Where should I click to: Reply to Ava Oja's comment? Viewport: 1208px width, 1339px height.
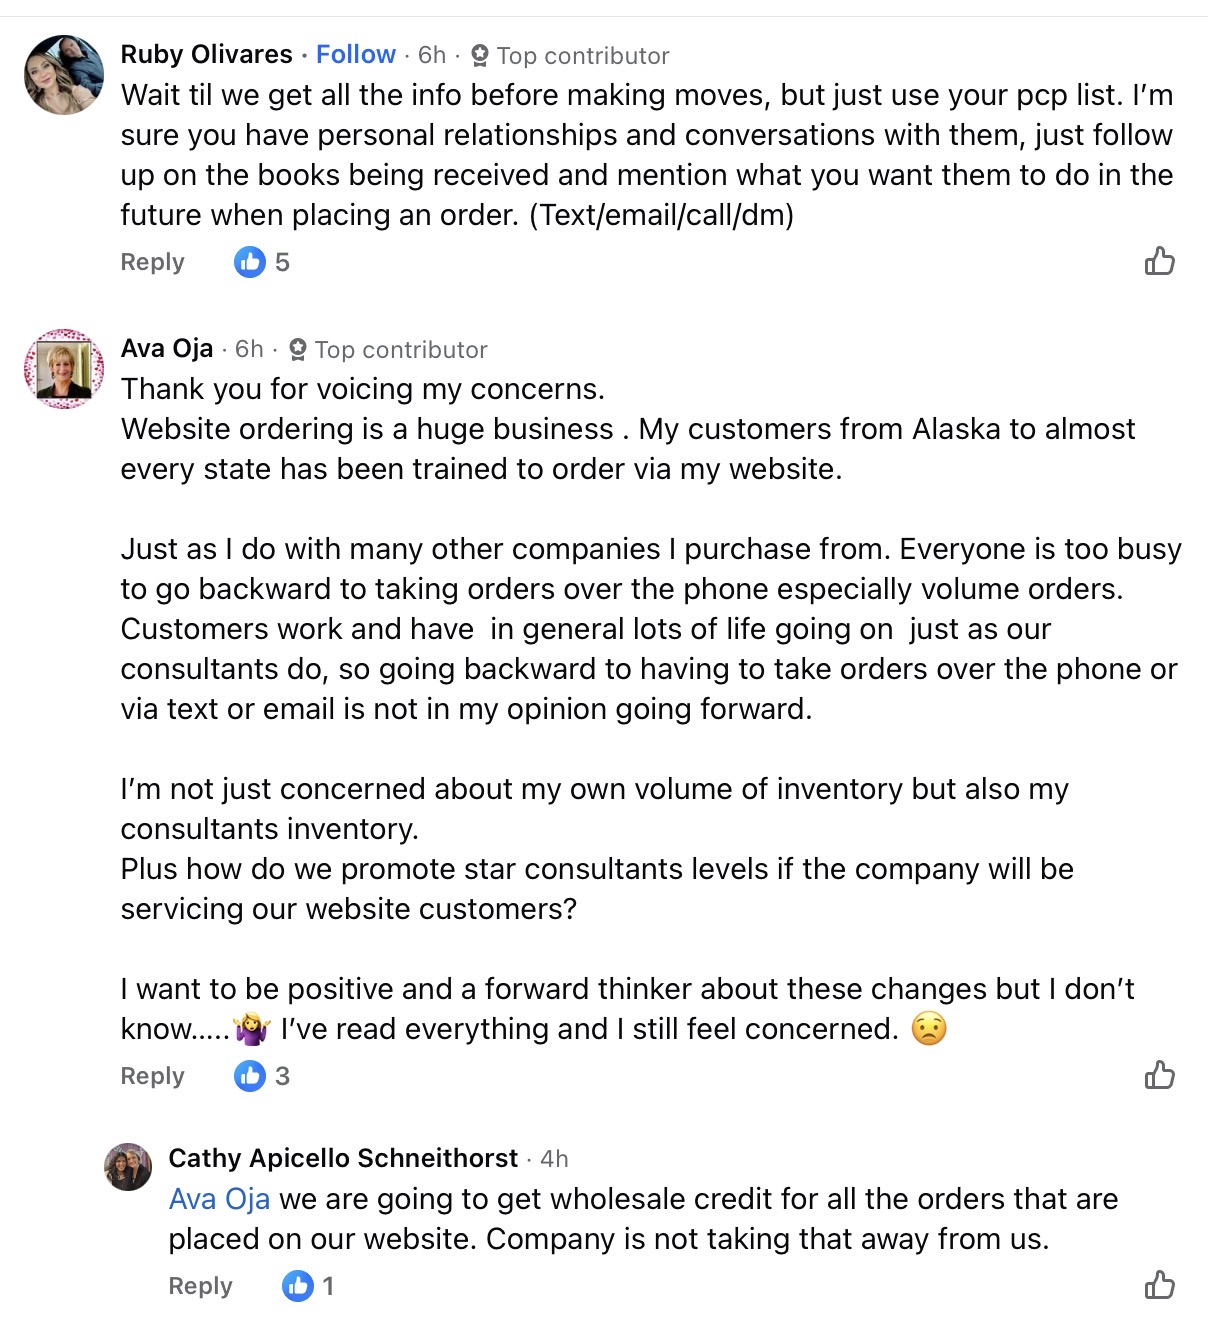tap(152, 1076)
